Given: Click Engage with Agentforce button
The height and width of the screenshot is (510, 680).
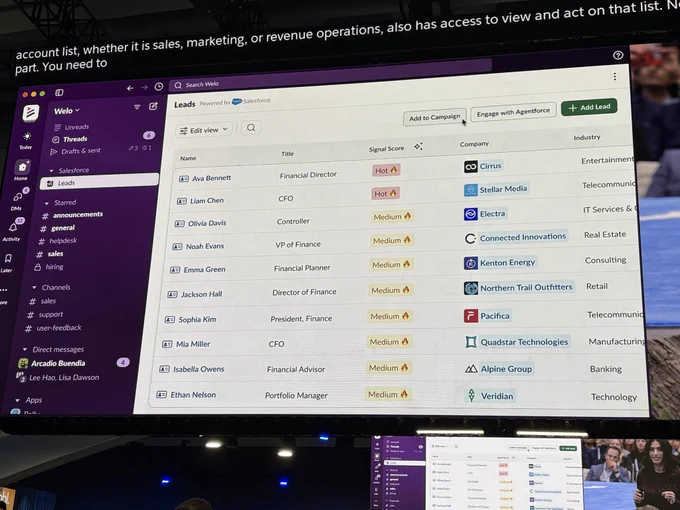Looking at the screenshot, I should [513, 112].
